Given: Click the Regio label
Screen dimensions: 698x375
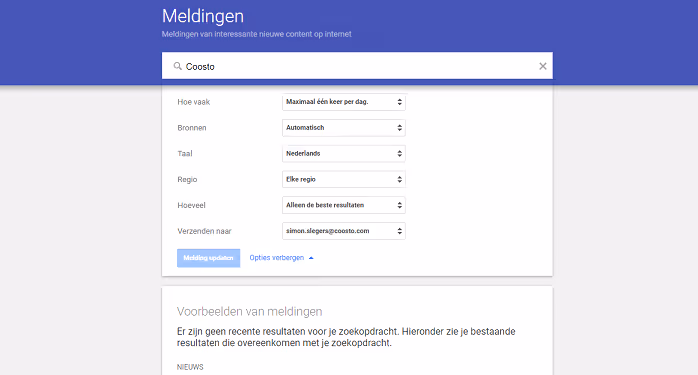Looking at the screenshot, I should [187, 179].
